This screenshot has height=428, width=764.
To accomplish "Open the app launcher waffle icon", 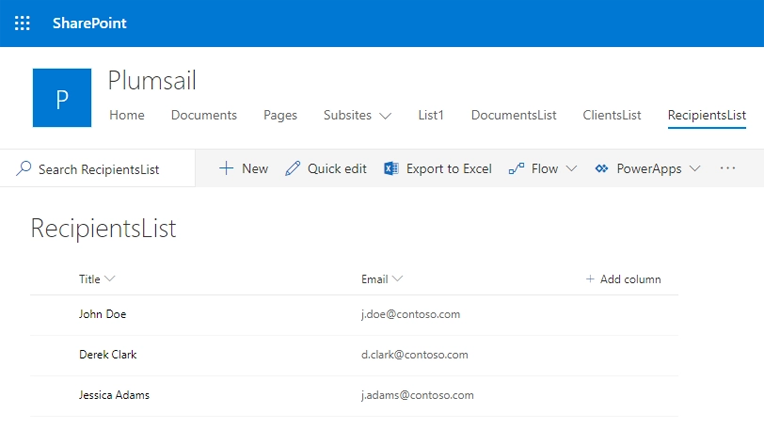I will (22, 23).
